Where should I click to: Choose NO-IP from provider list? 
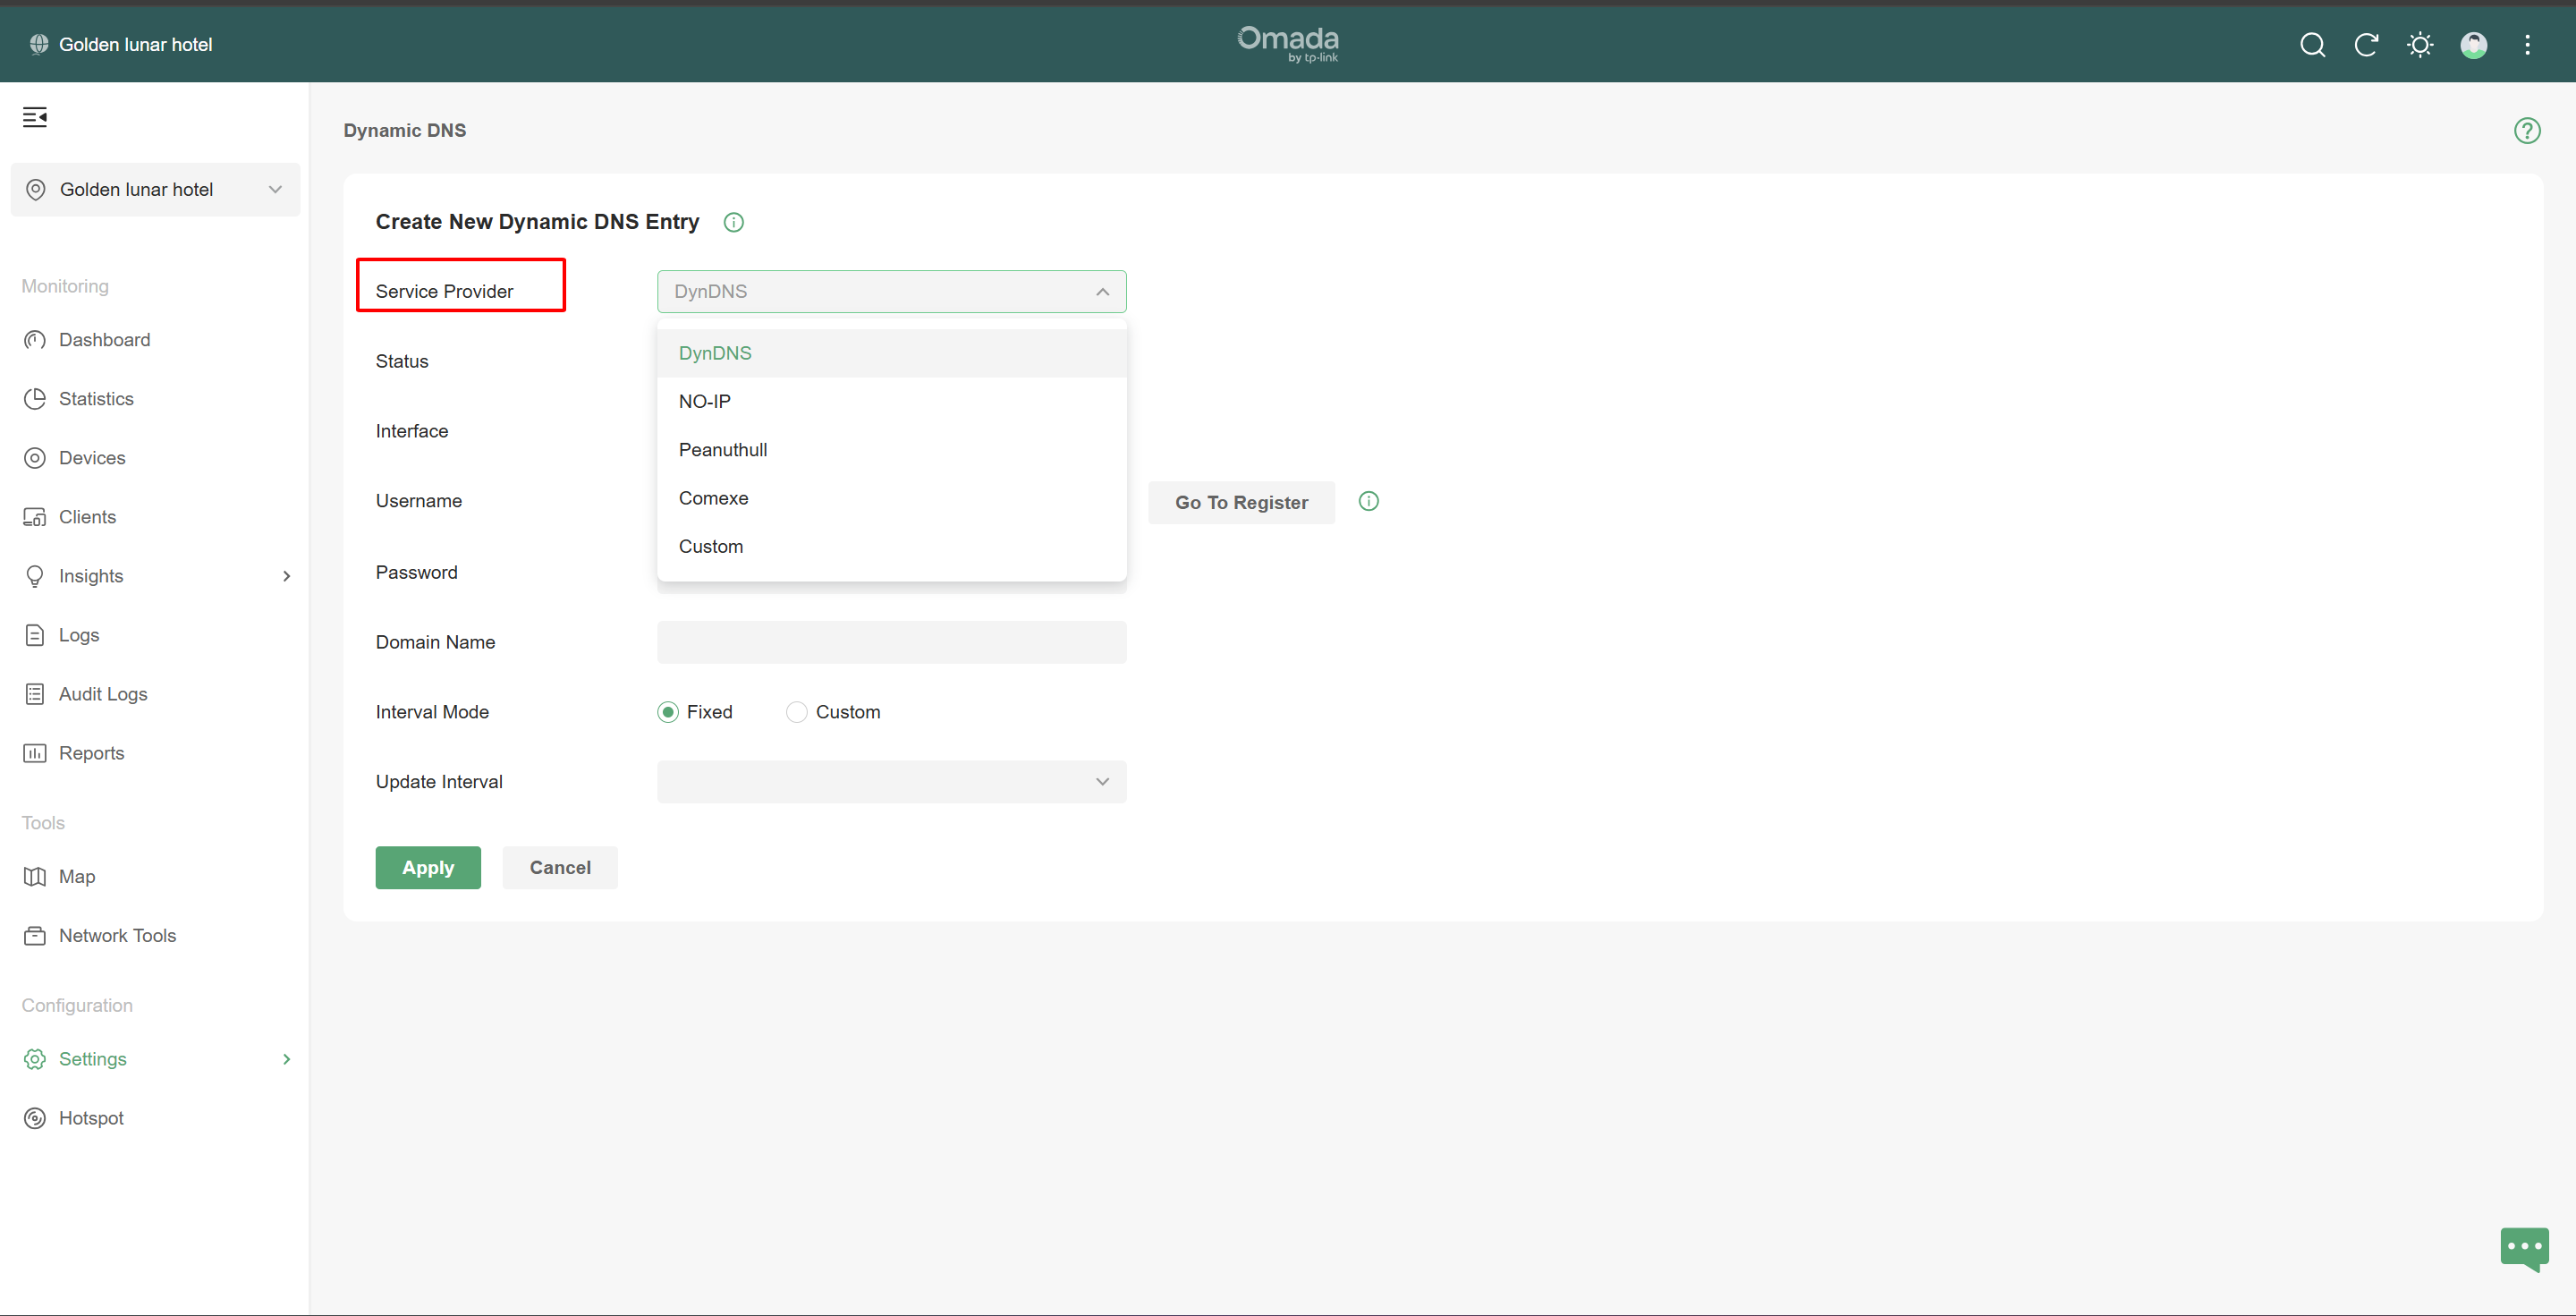[x=891, y=401]
